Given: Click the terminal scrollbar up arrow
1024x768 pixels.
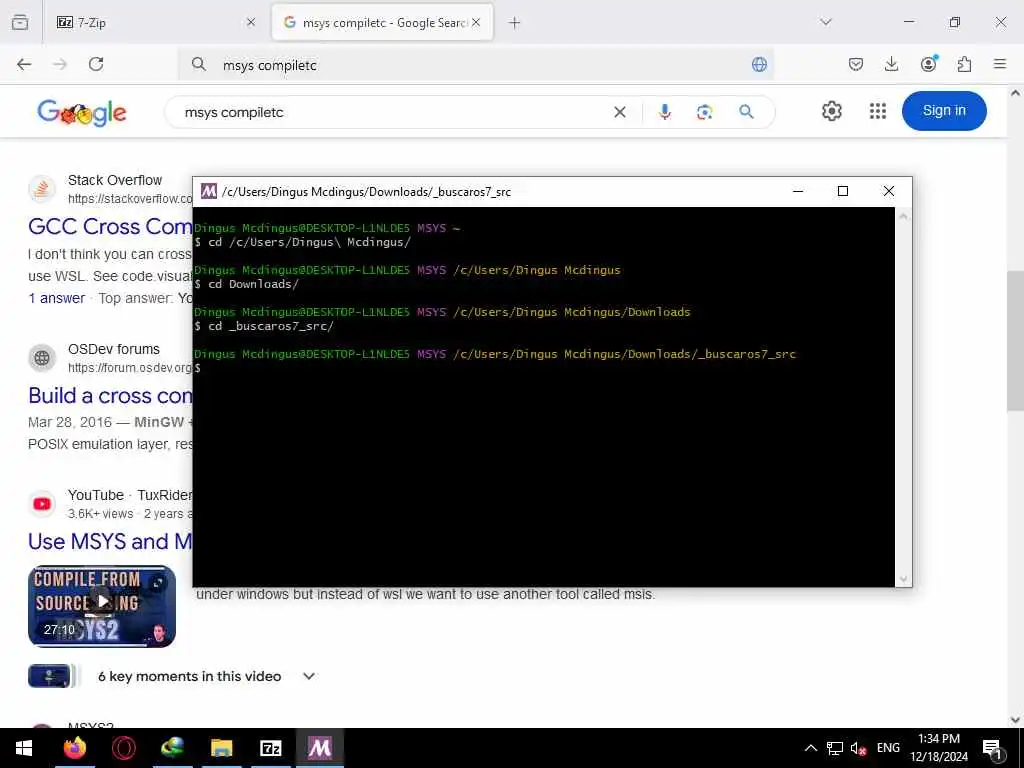Looking at the screenshot, I should [x=903, y=216].
